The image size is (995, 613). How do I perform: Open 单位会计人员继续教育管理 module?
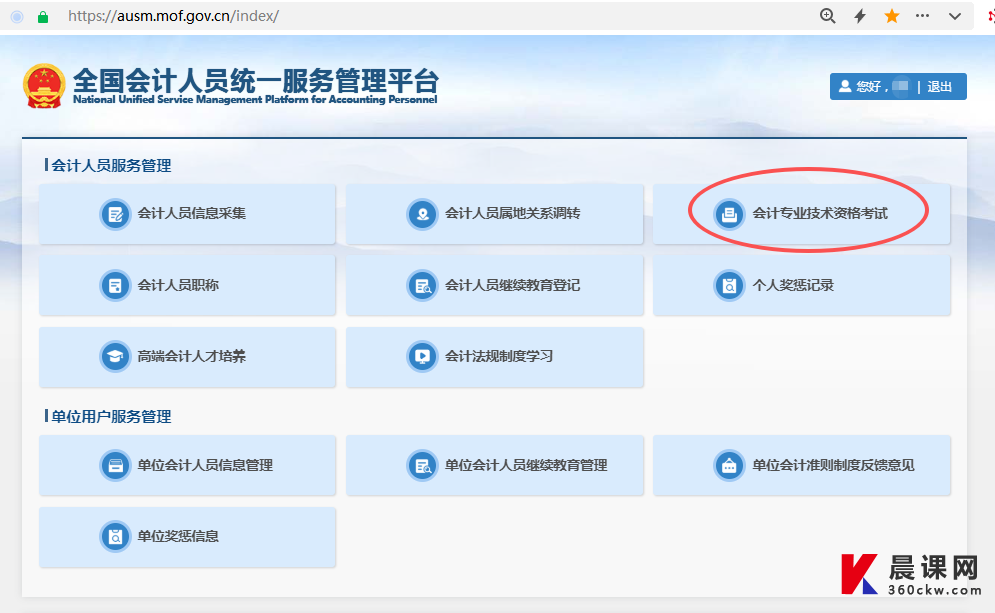coord(494,465)
